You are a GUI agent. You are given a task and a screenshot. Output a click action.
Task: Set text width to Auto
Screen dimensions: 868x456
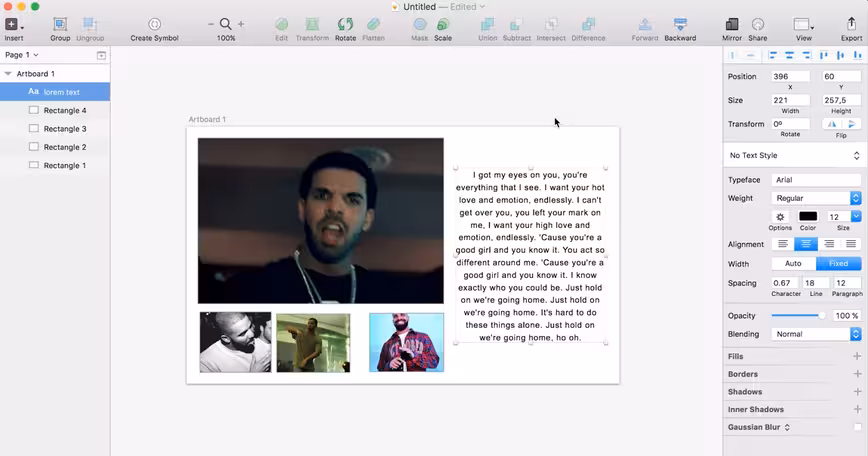click(x=793, y=263)
